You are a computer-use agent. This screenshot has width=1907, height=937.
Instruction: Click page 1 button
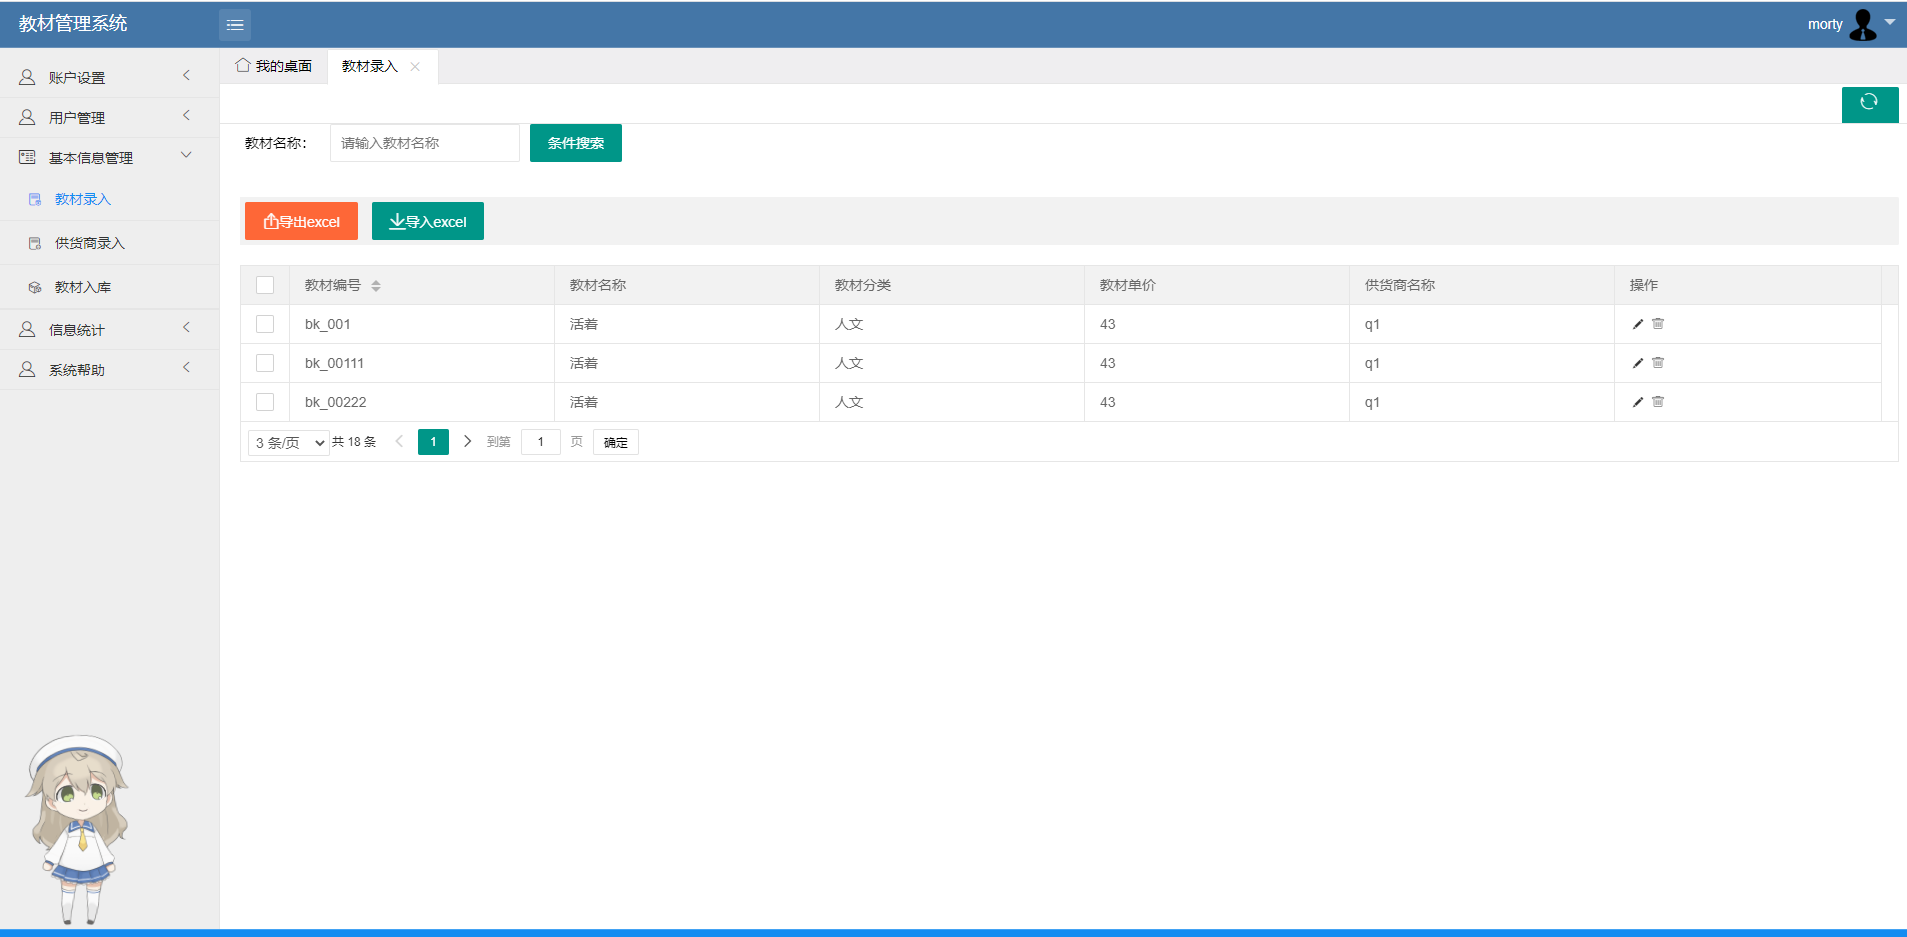(433, 442)
